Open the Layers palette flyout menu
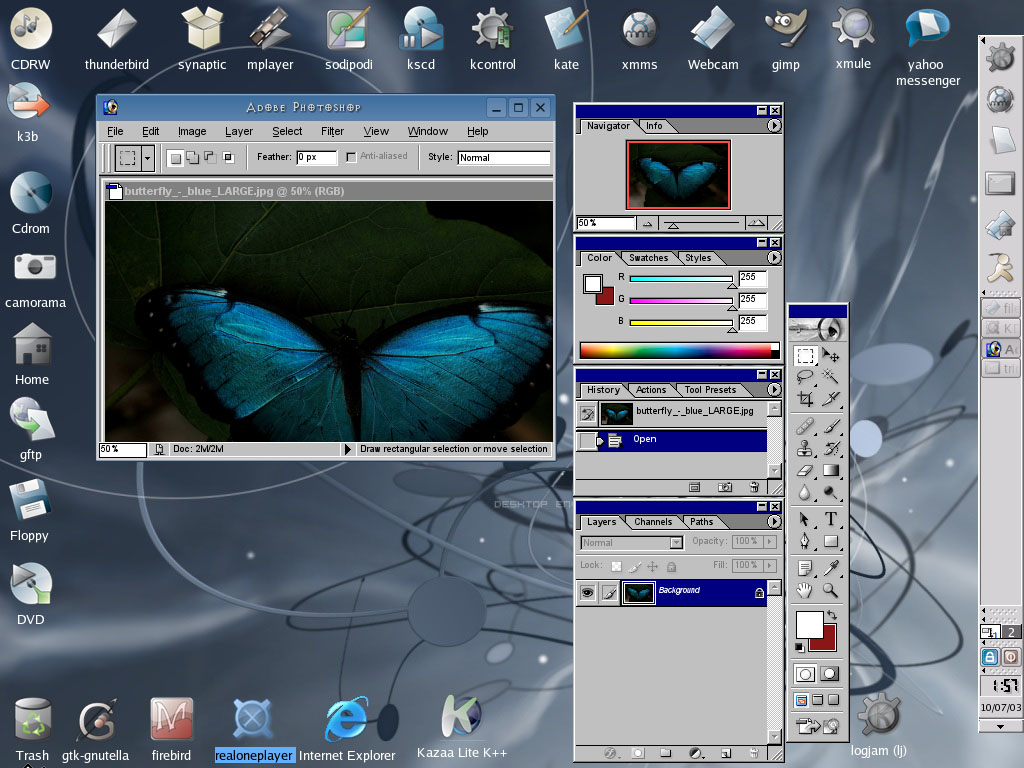 tap(774, 521)
